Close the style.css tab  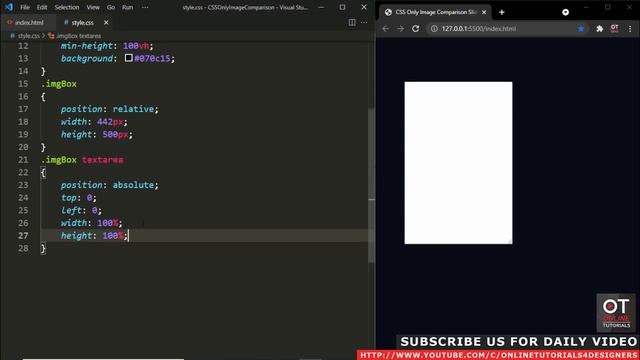(106, 23)
